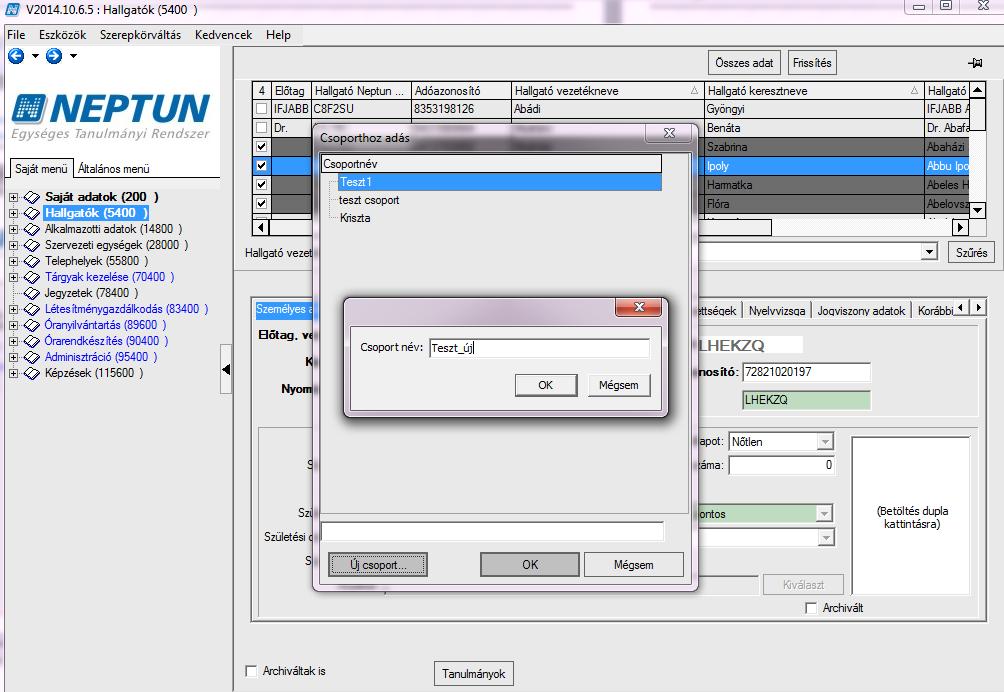
Task: Click the Új csoport... button
Action: point(378,565)
